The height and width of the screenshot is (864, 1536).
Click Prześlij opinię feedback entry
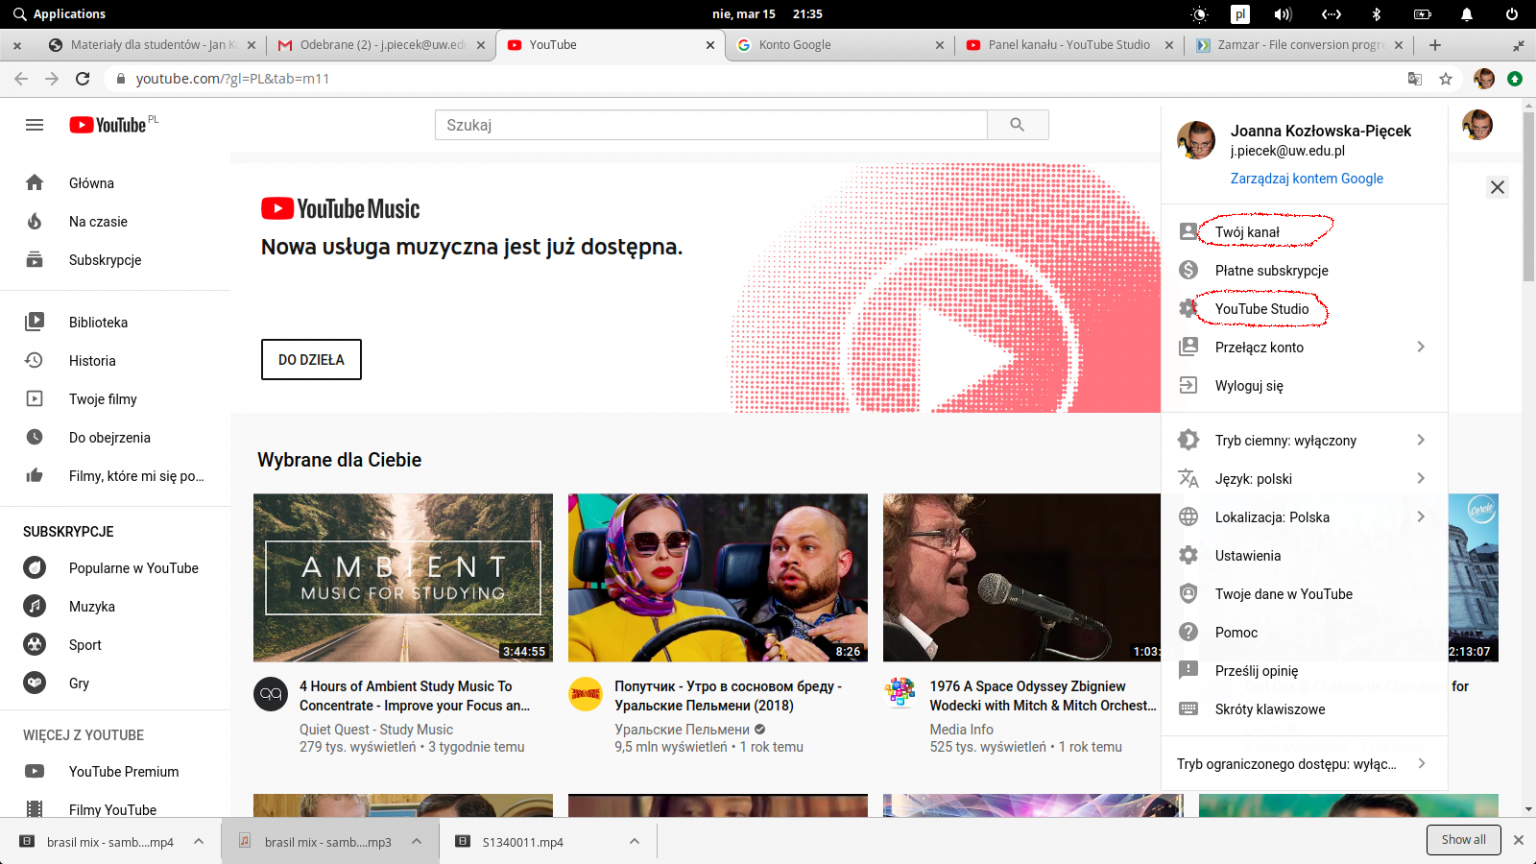pyautogui.click(x=1305, y=671)
